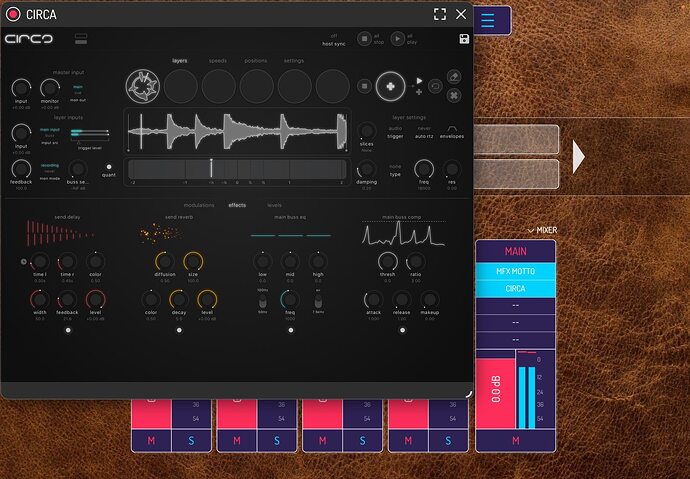Click the MFX MOTTO slot in the mixer
This screenshot has height=479, width=690.
click(515, 271)
